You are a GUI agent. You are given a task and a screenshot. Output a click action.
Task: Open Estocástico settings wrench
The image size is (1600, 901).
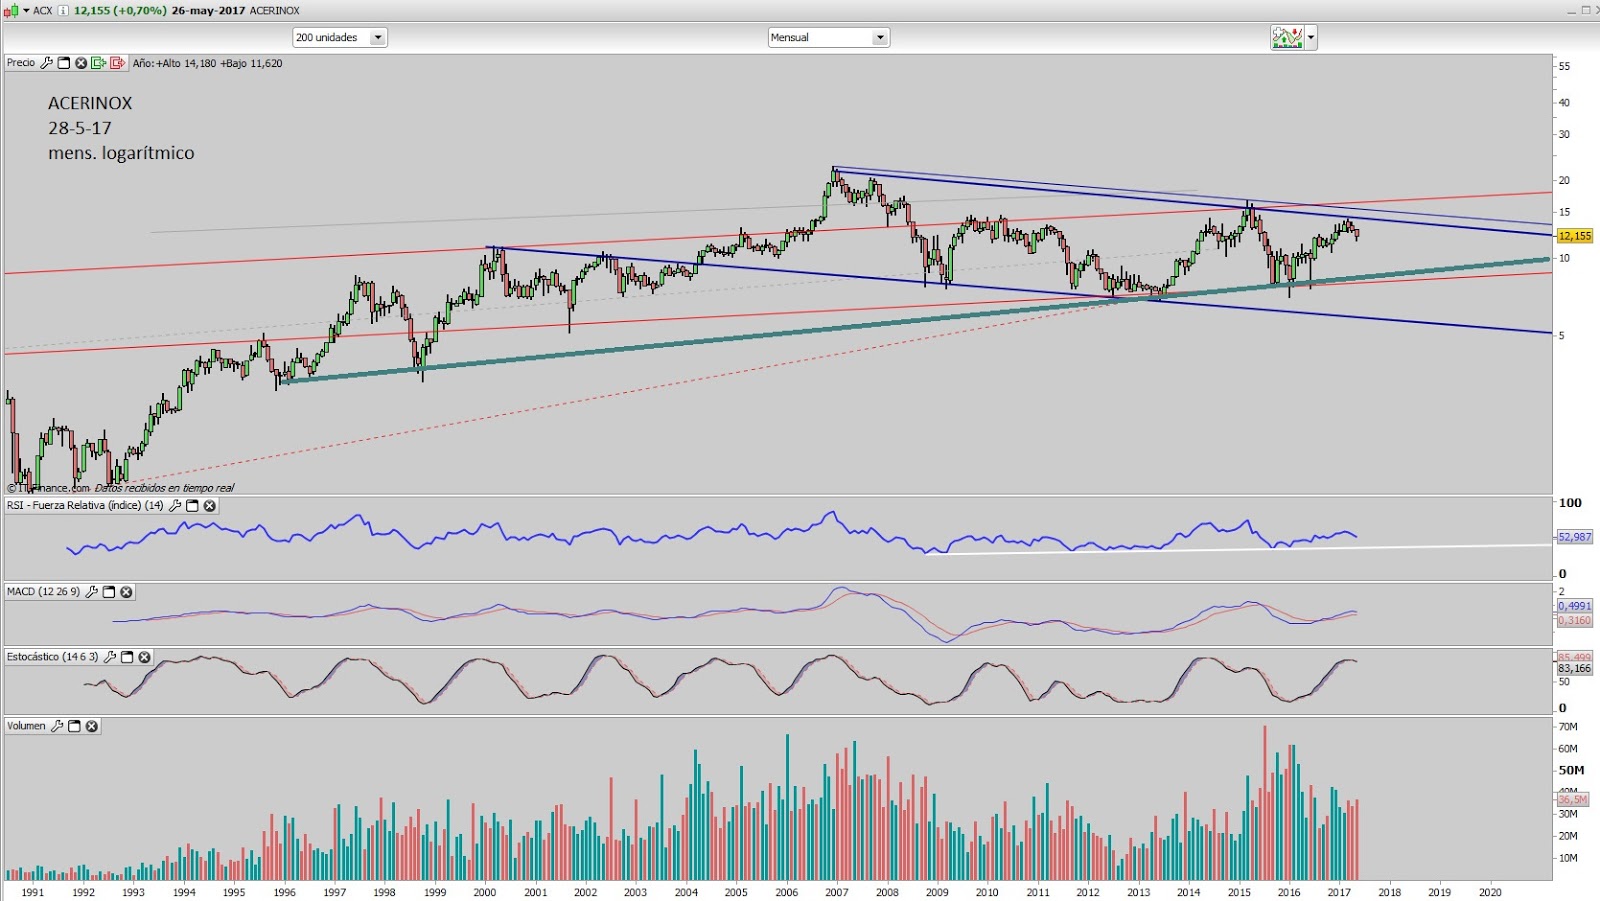[x=110, y=657]
